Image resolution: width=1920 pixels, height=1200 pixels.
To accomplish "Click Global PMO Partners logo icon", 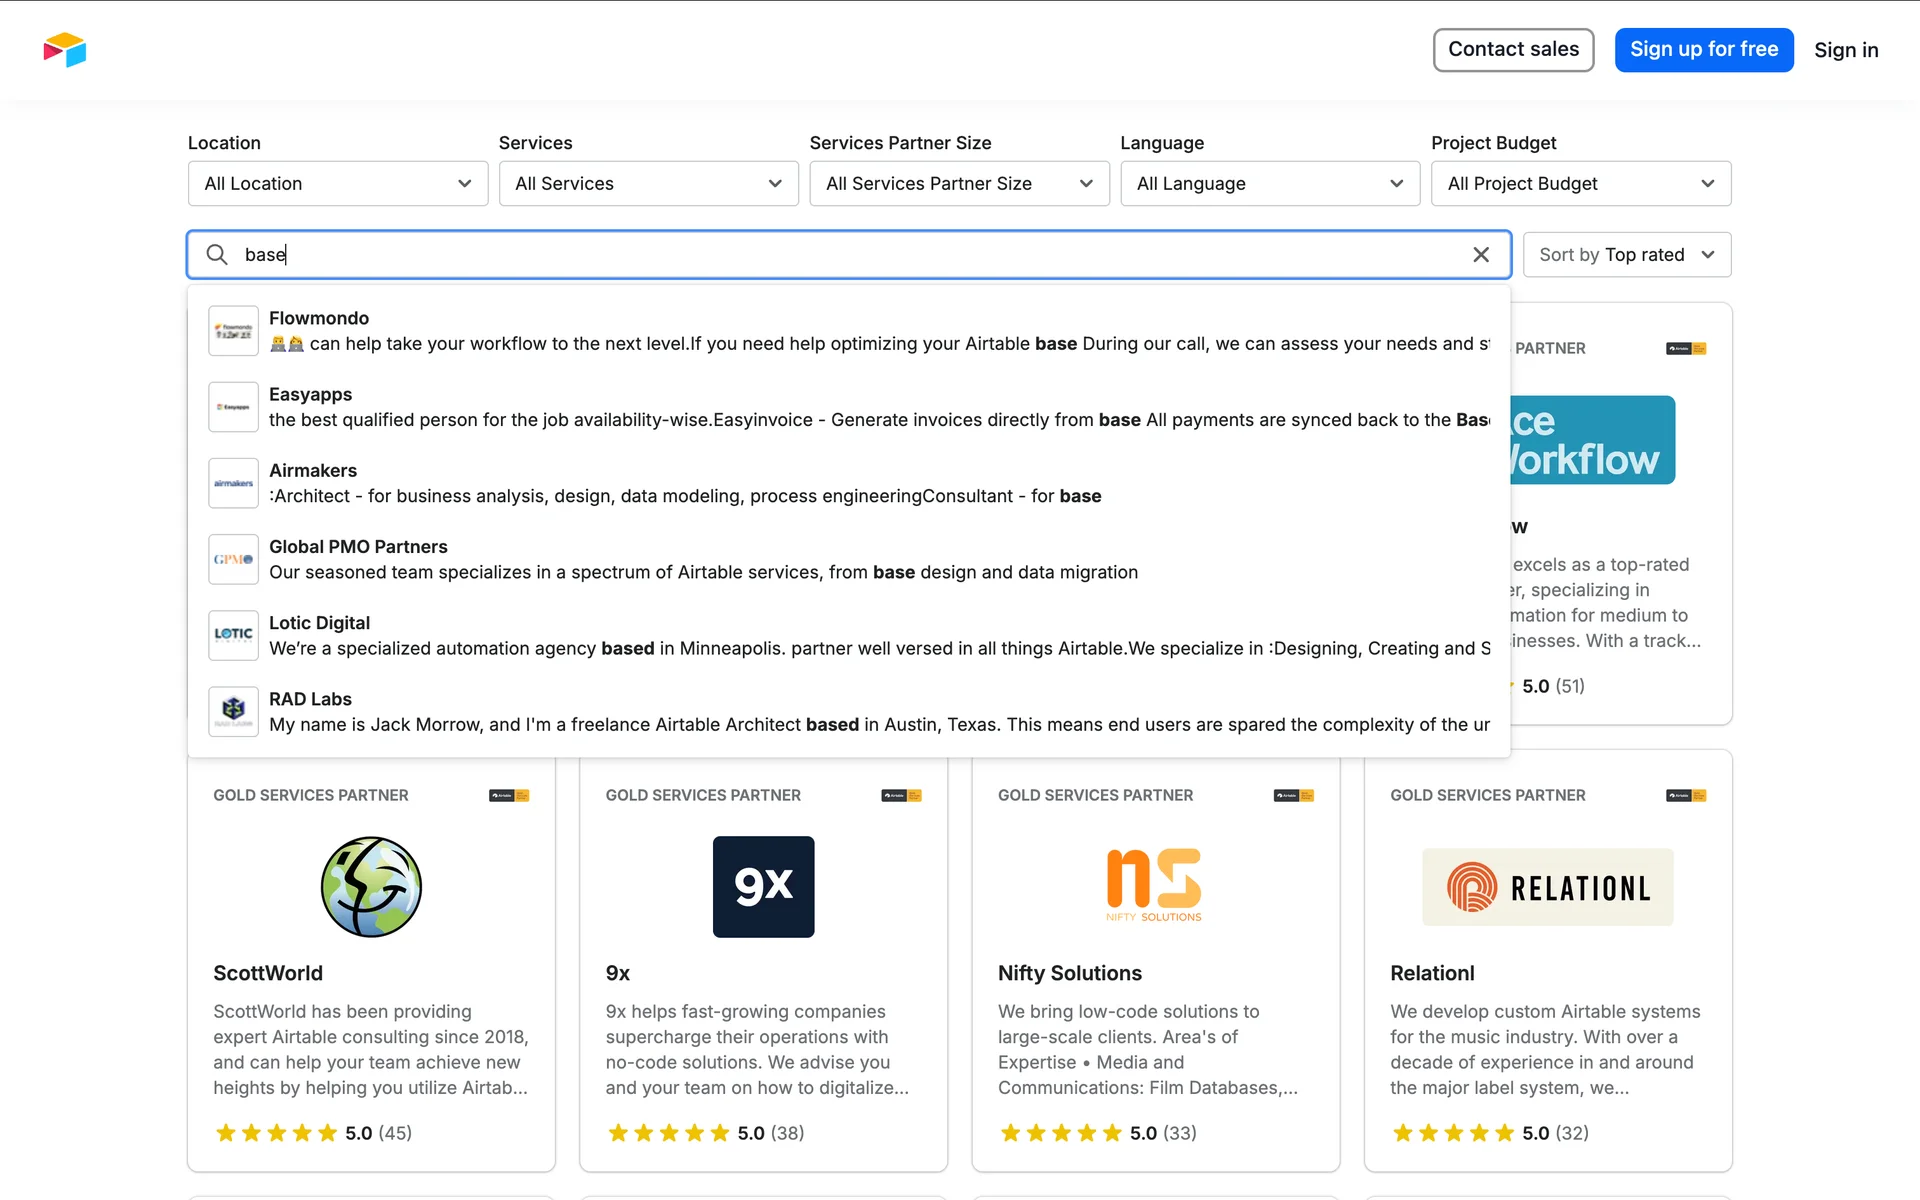I will (x=233, y=559).
